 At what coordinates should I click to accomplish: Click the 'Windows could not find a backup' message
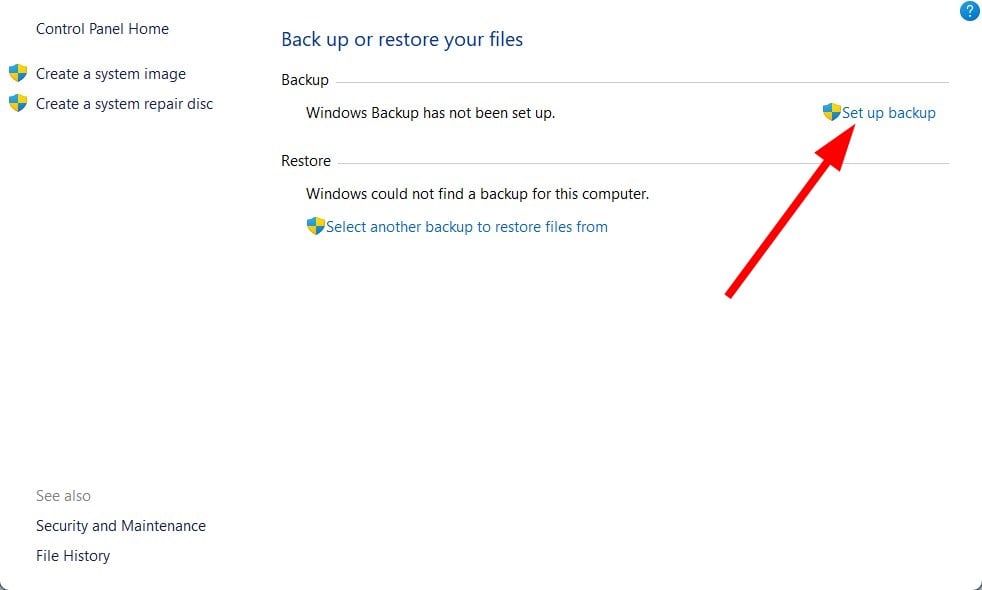[477, 194]
